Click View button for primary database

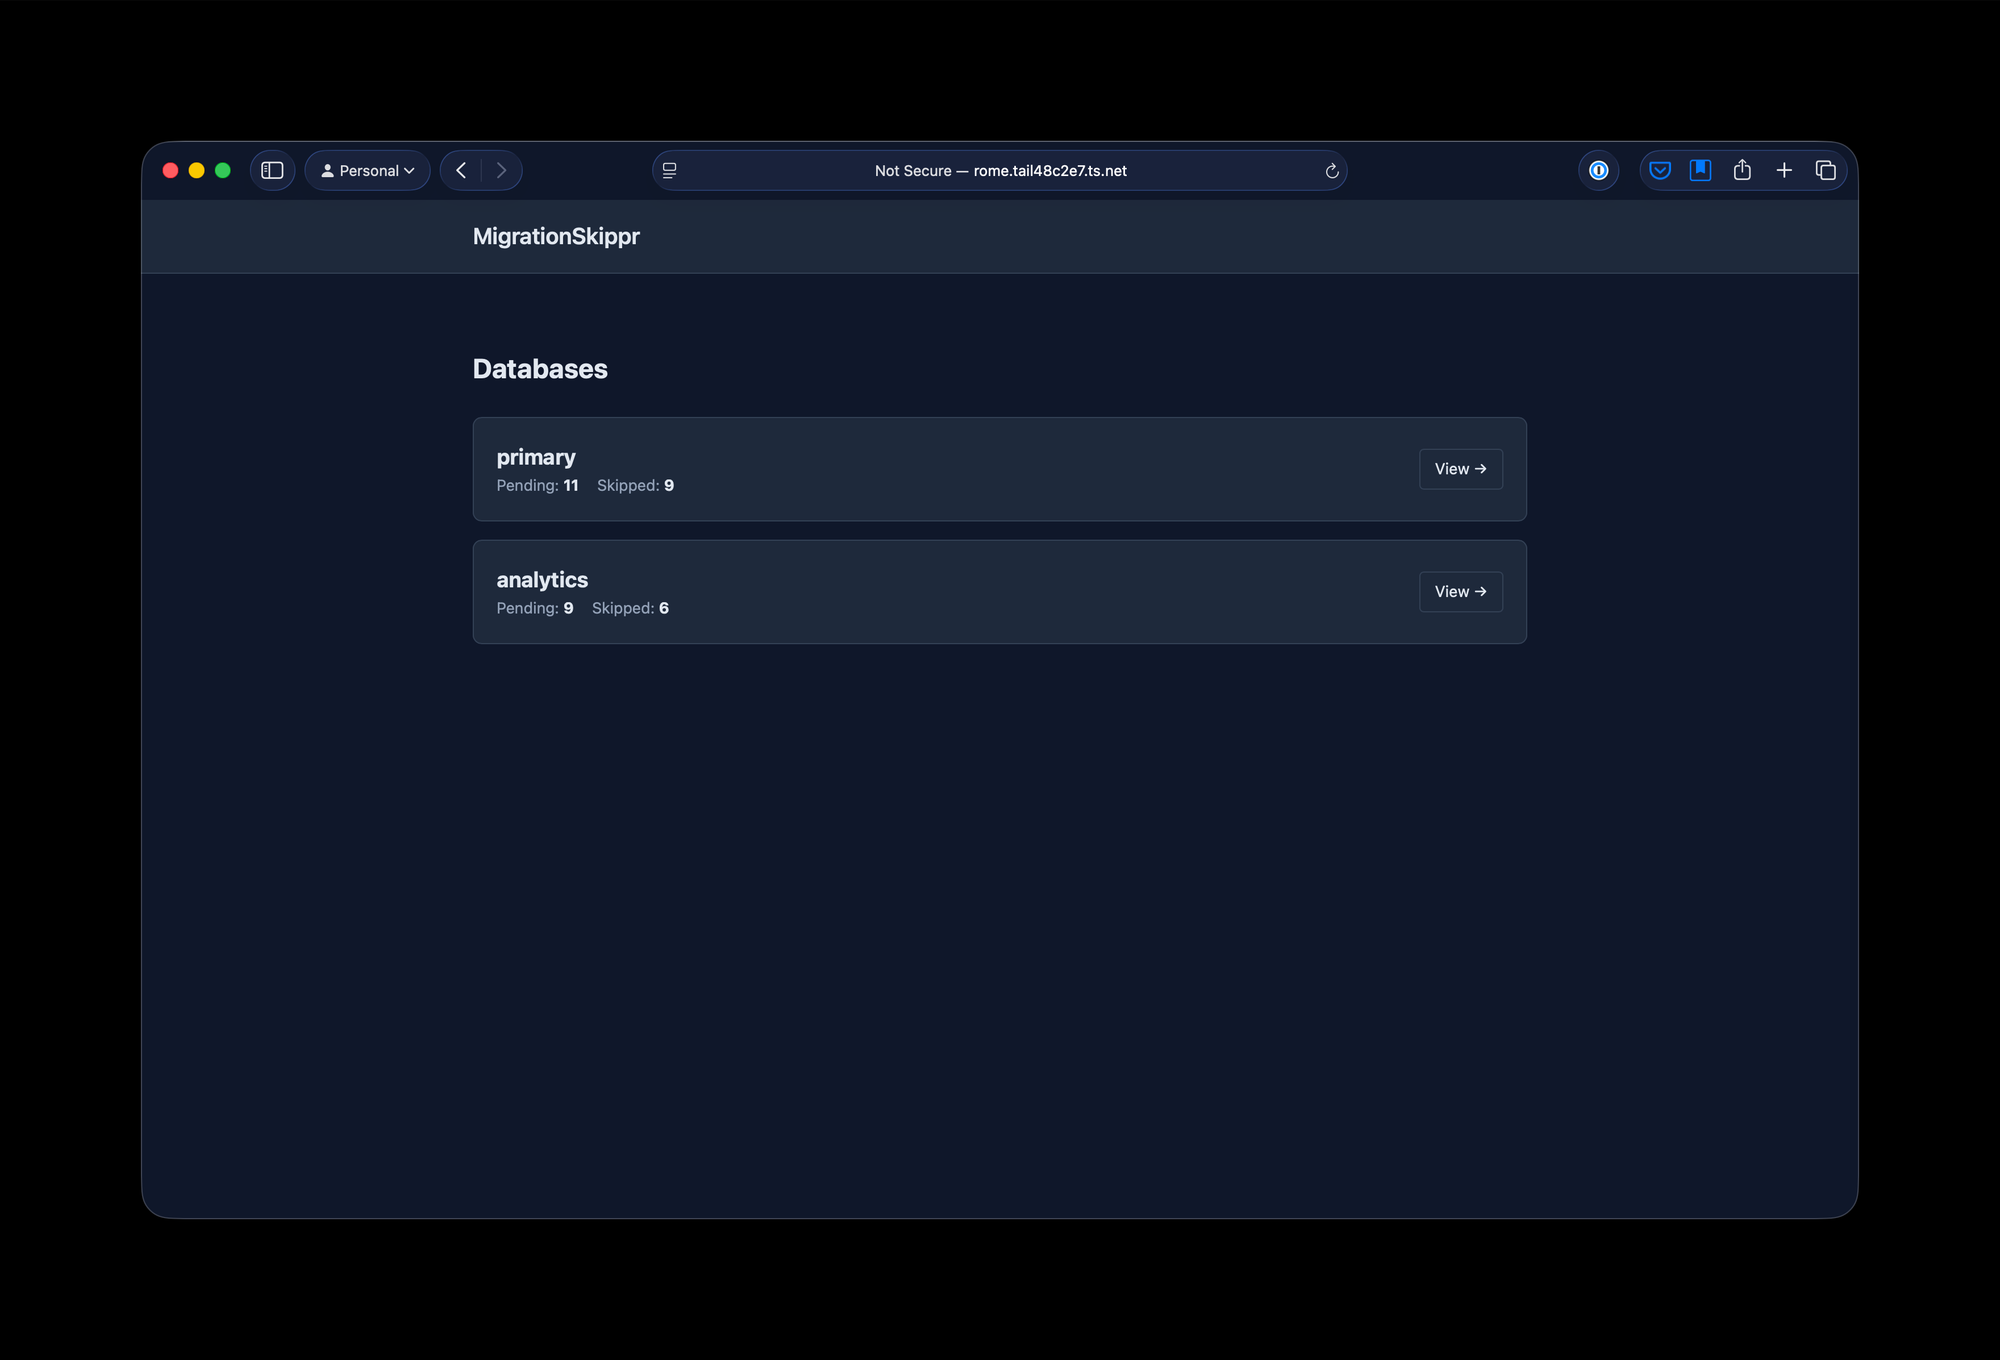(1460, 469)
